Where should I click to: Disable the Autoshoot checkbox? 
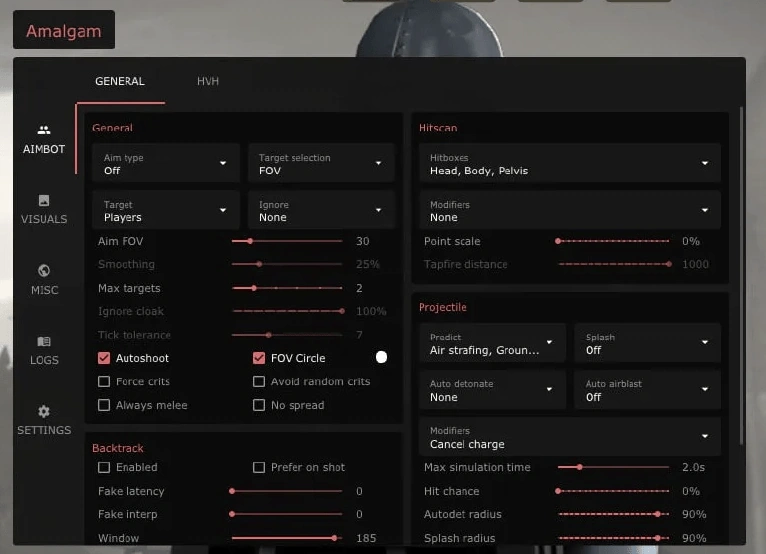pos(104,358)
